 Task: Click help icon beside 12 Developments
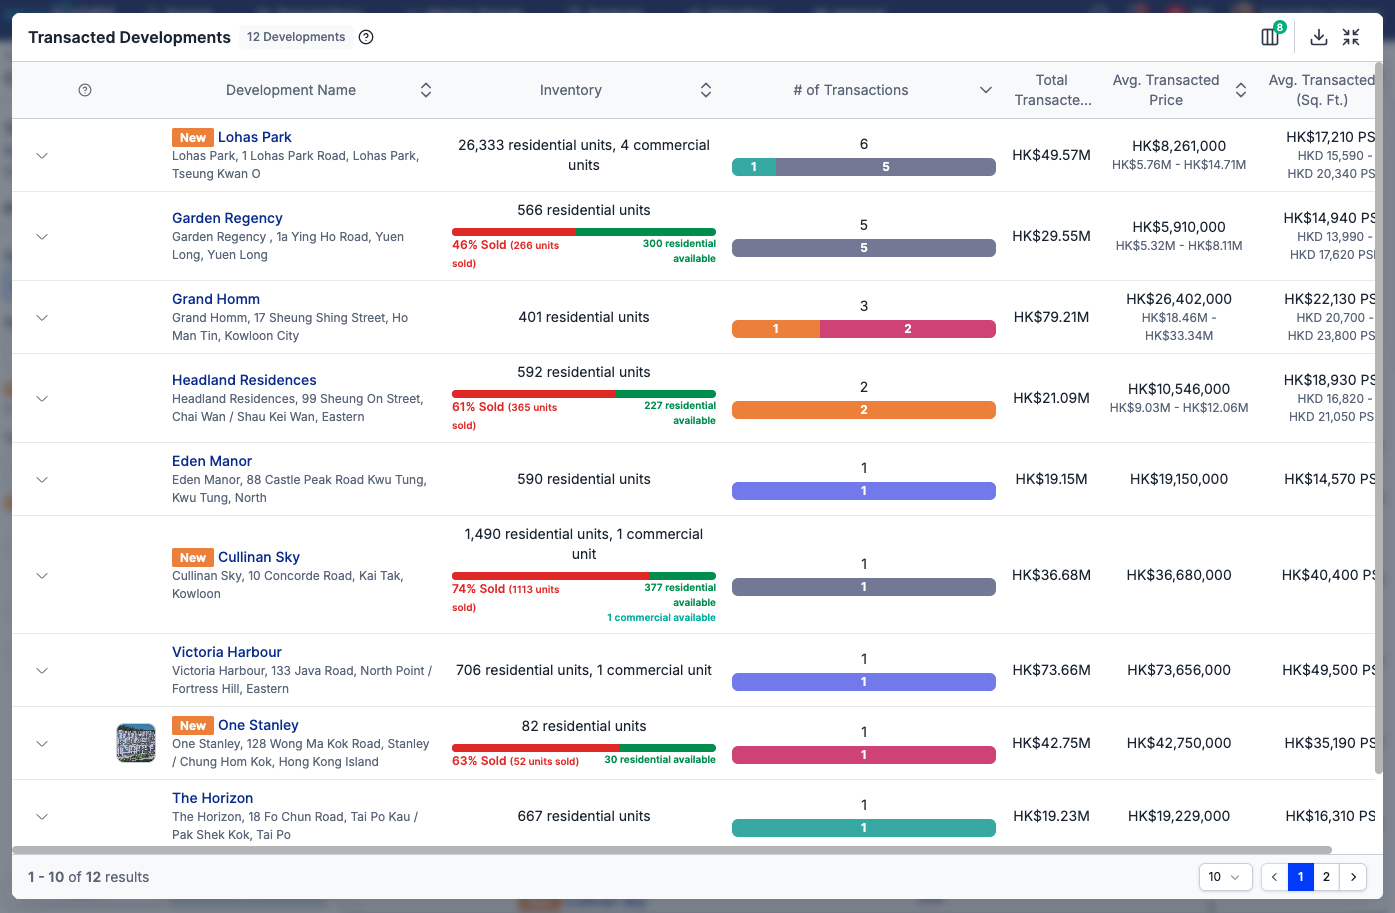366,37
